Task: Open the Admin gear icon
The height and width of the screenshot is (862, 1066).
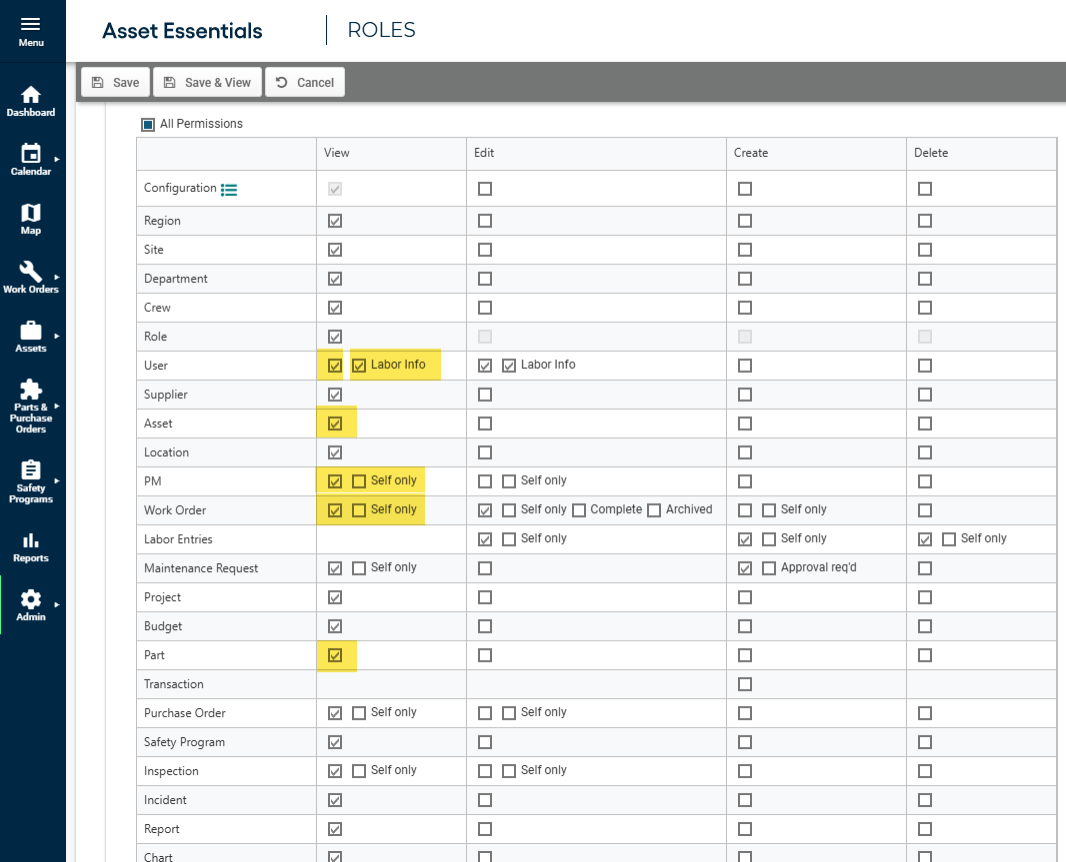Action: click(31, 599)
